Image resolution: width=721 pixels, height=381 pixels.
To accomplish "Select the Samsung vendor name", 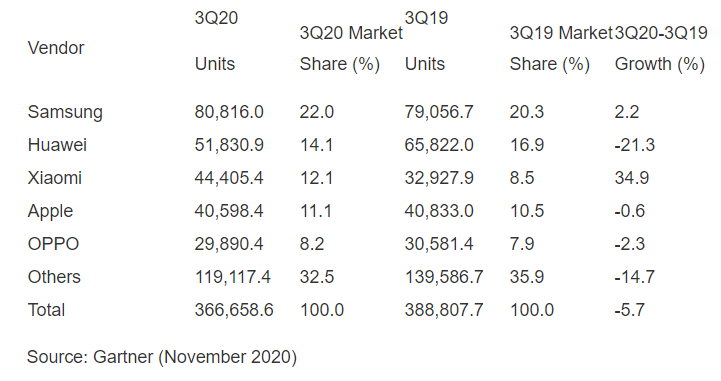I will 65,112.
